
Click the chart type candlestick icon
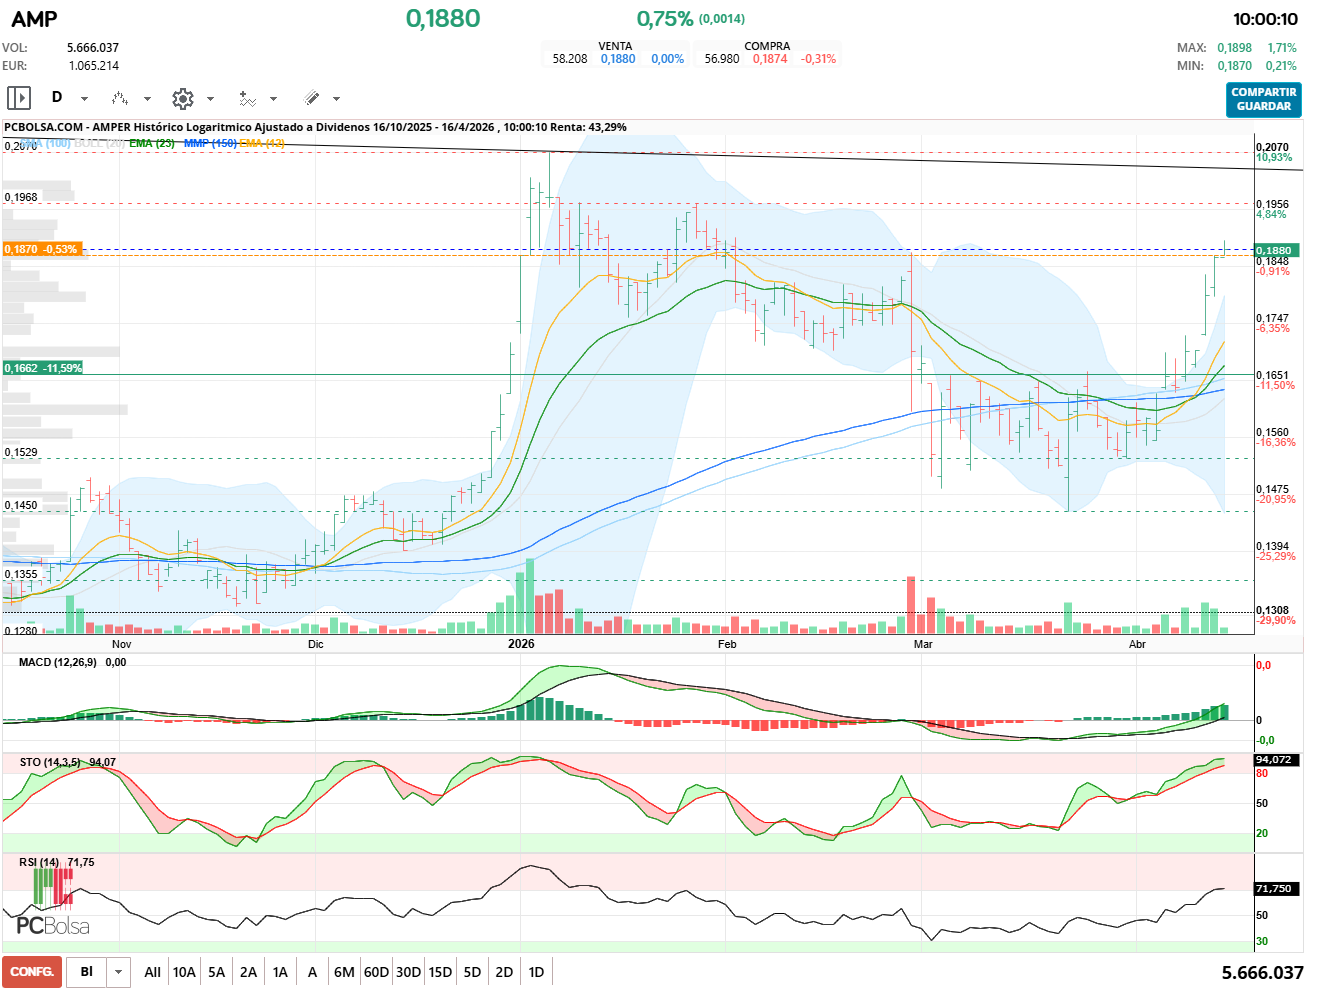(x=120, y=98)
